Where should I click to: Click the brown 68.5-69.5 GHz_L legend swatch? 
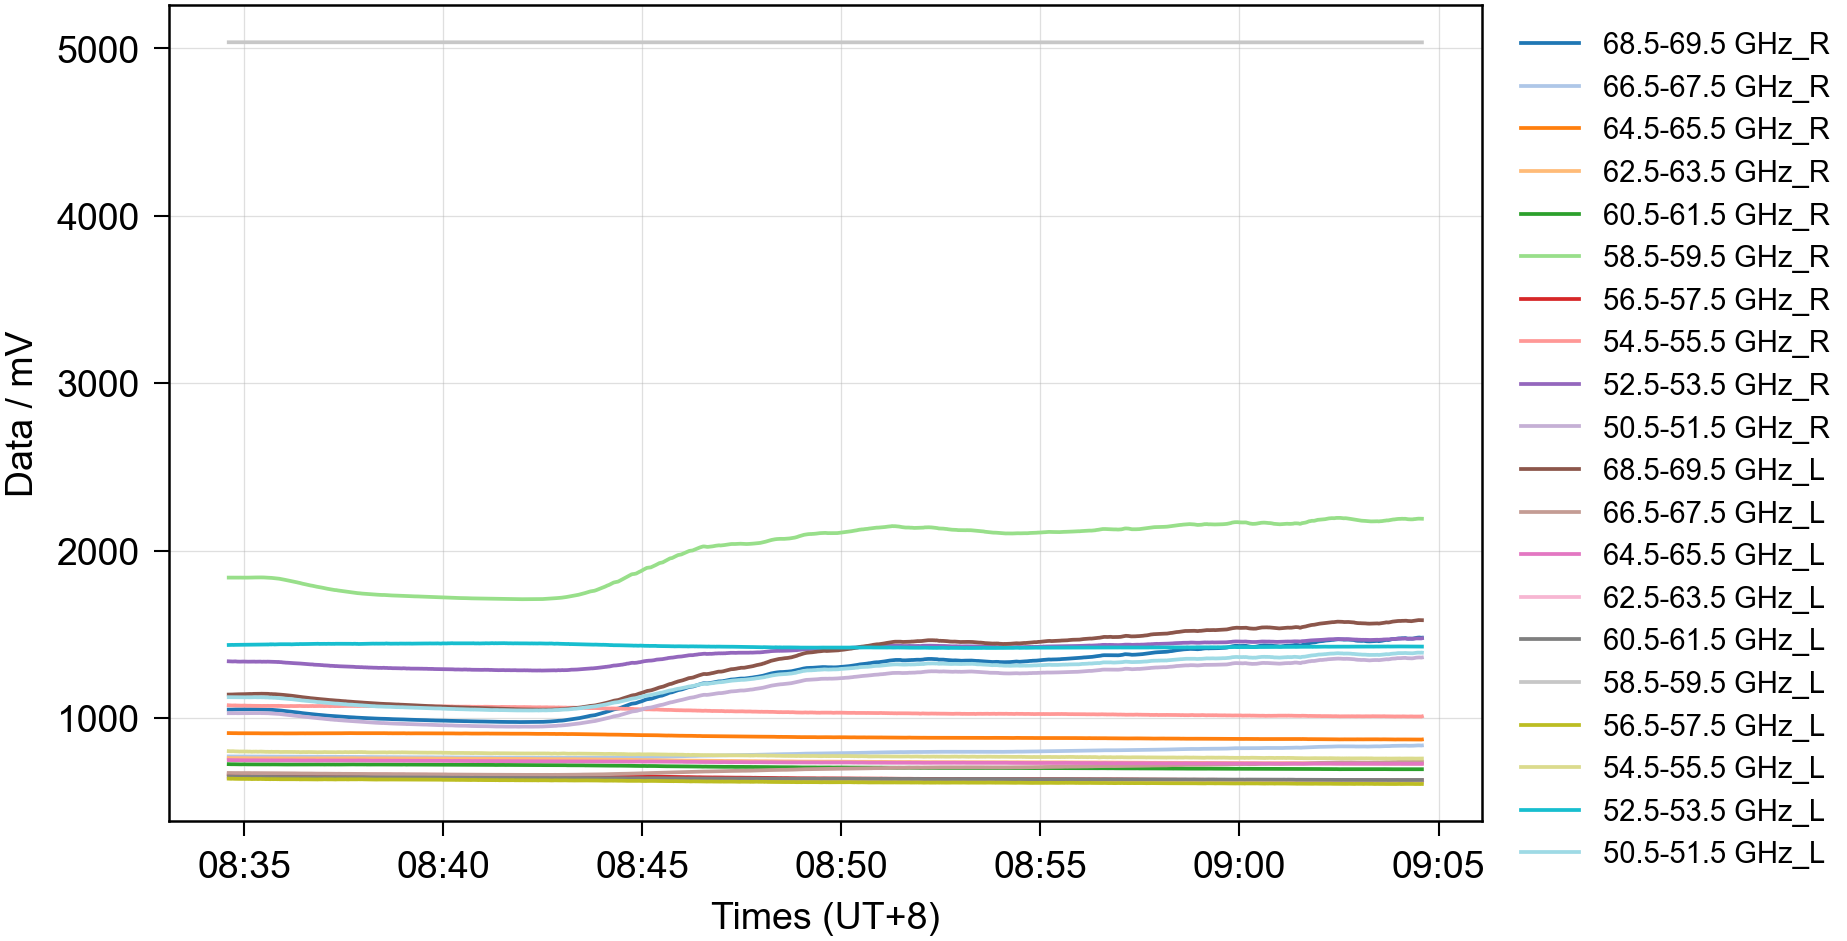(x=1549, y=469)
